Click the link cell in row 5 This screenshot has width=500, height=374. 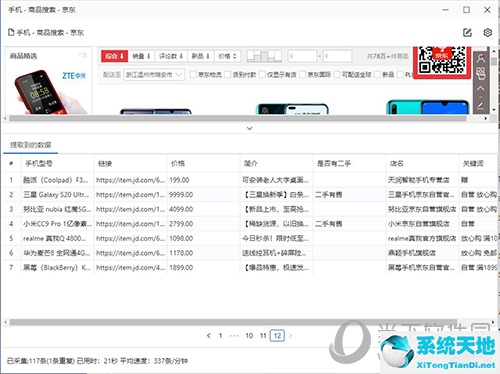point(131,238)
